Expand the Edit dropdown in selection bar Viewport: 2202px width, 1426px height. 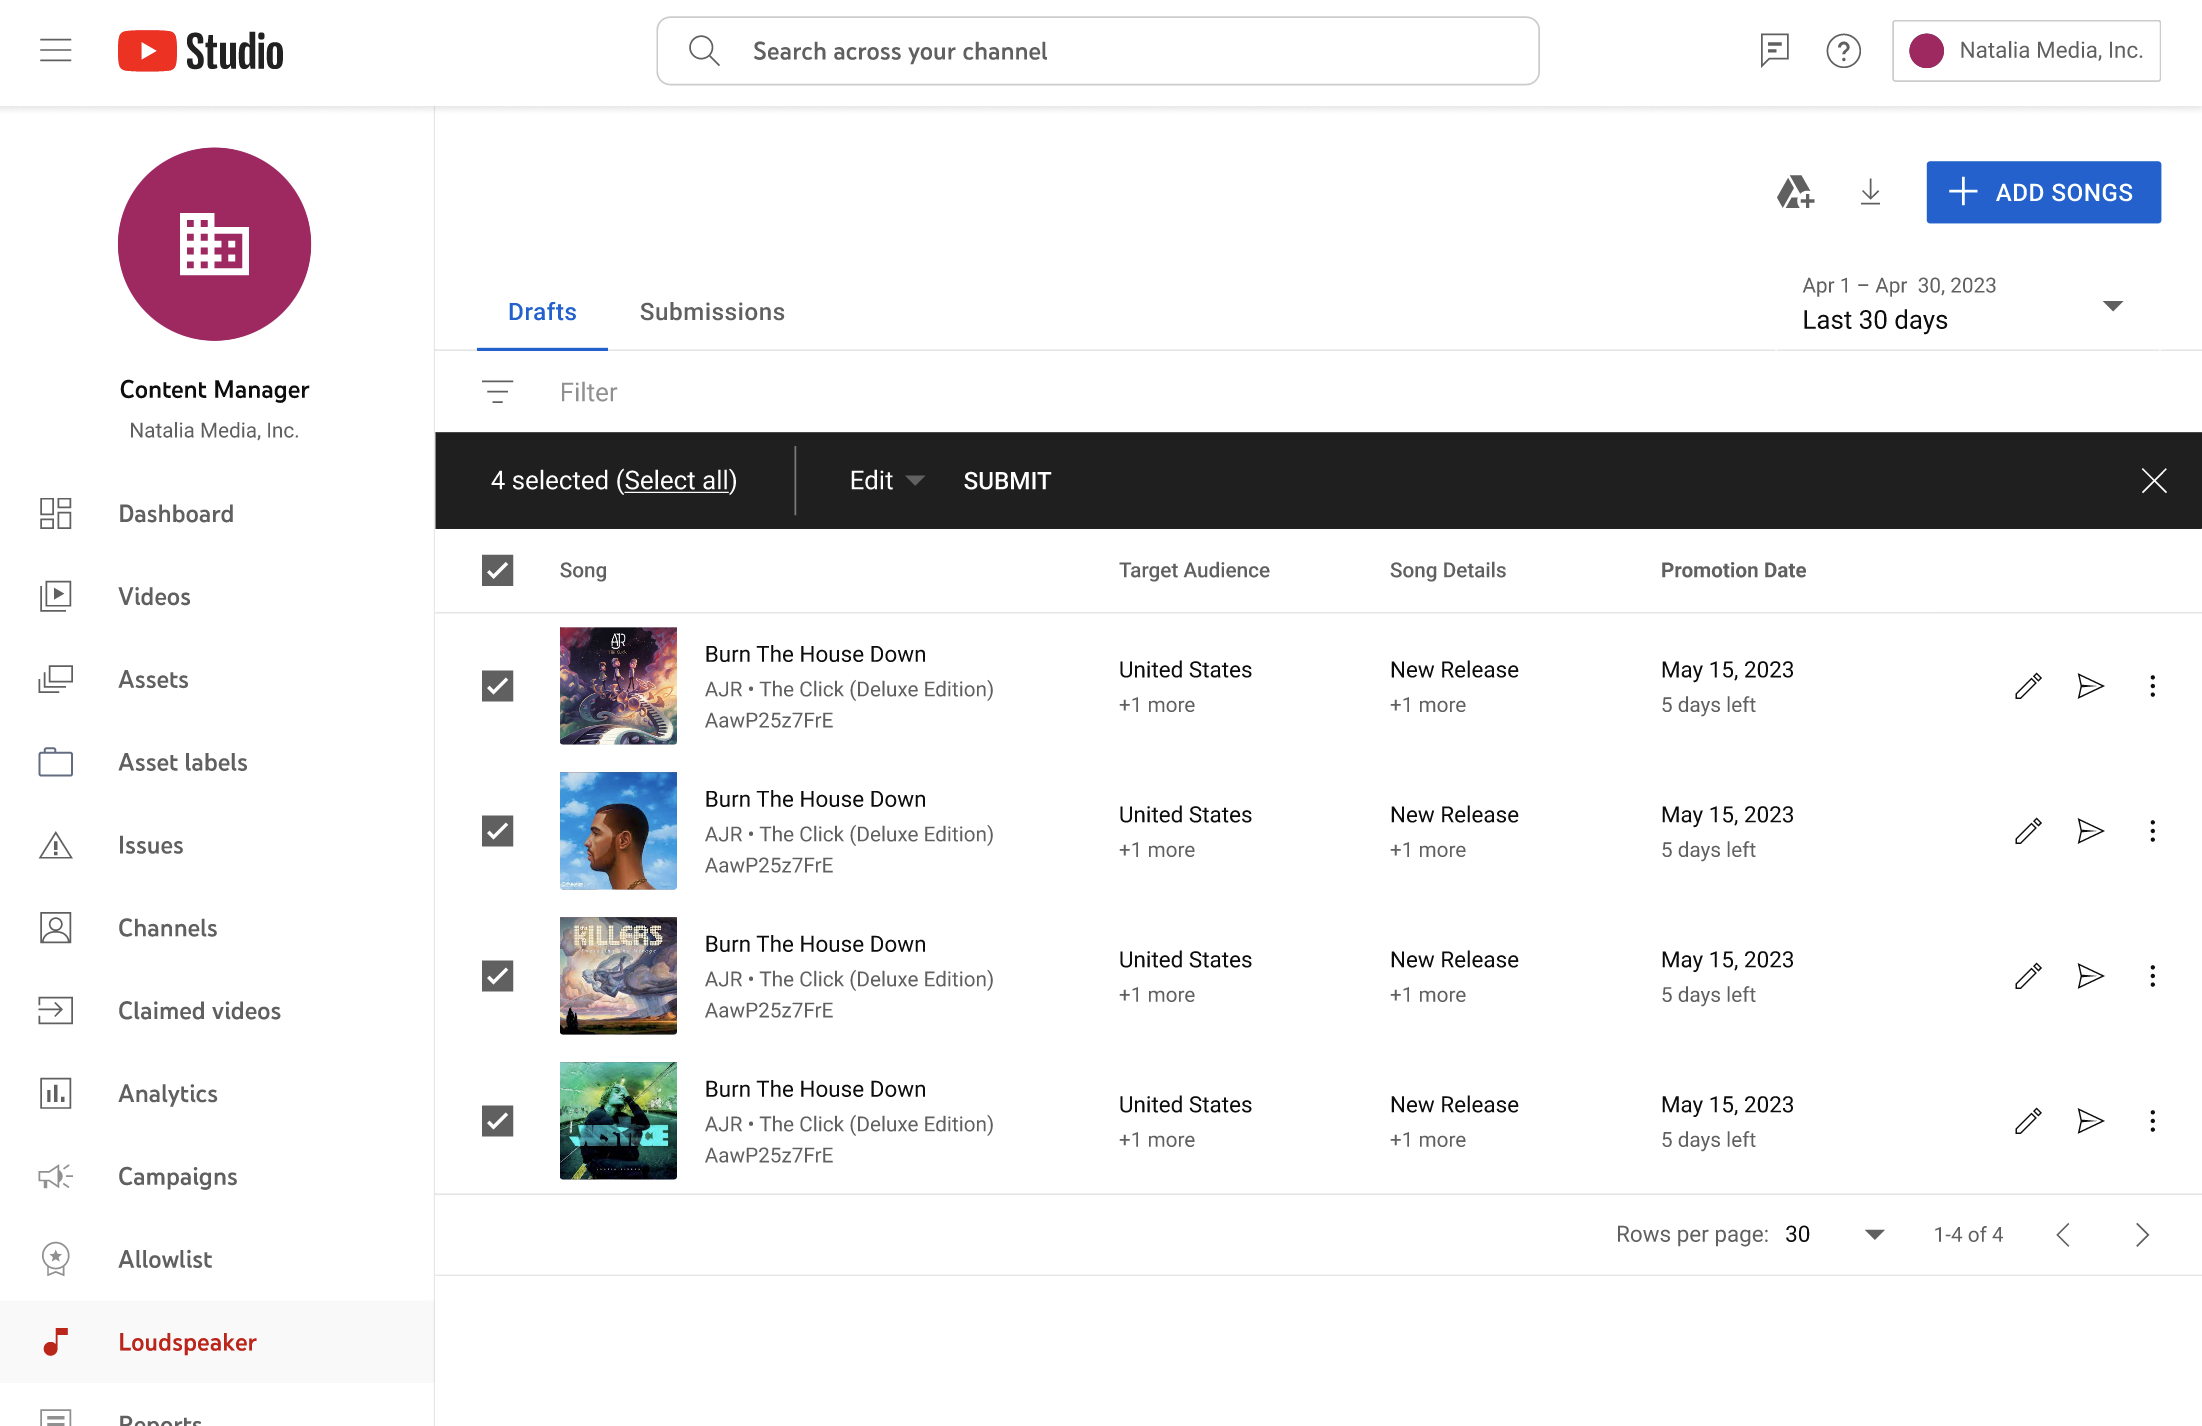pyautogui.click(x=886, y=481)
